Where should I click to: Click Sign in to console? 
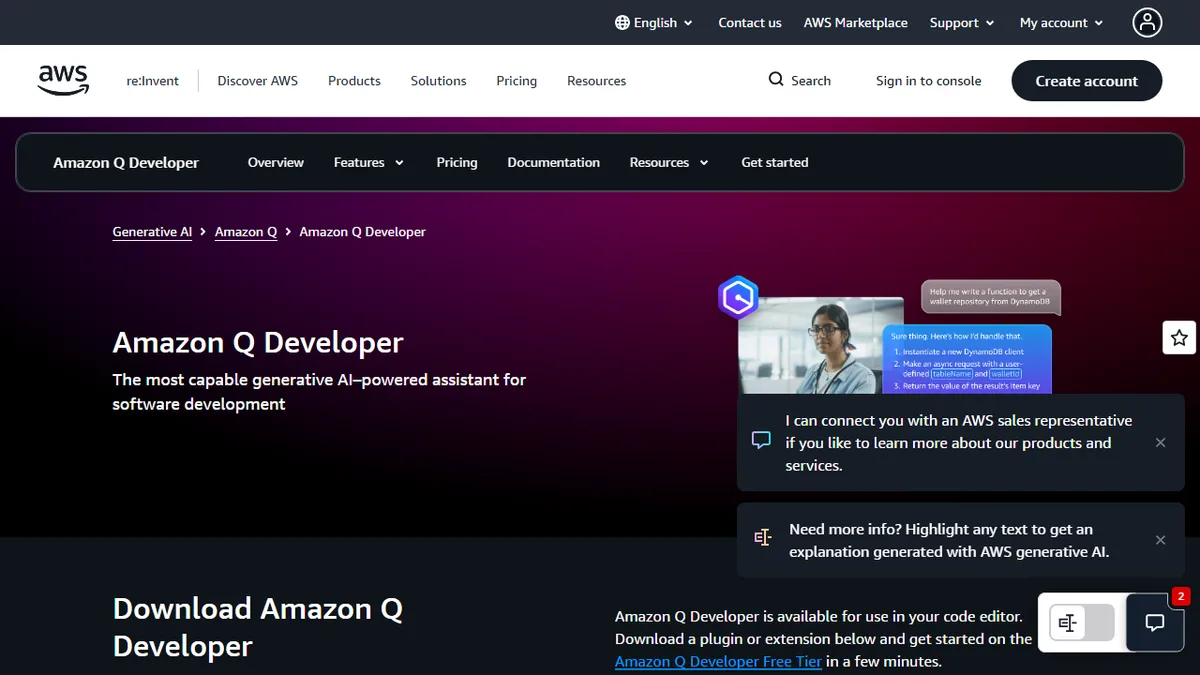click(928, 81)
